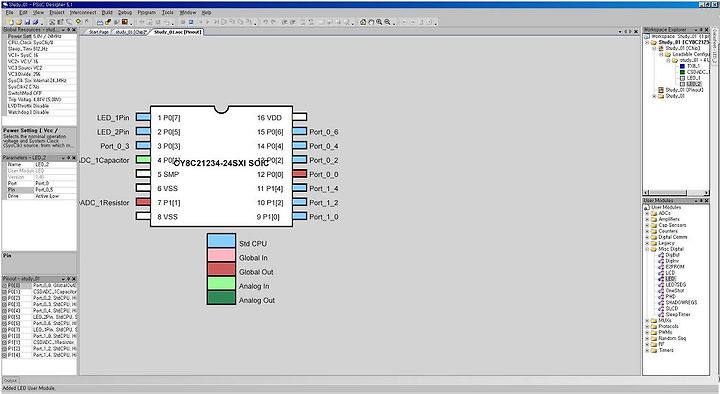This screenshot has width=720, height=394.
Task: Expand the bottom Study_01 folder in Workspace Explorer
Action: (654, 96)
